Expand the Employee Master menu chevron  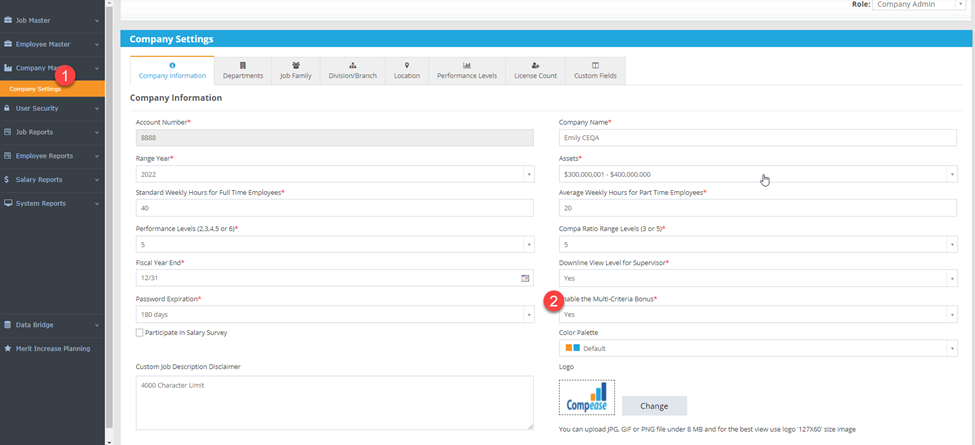coord(97,44)
